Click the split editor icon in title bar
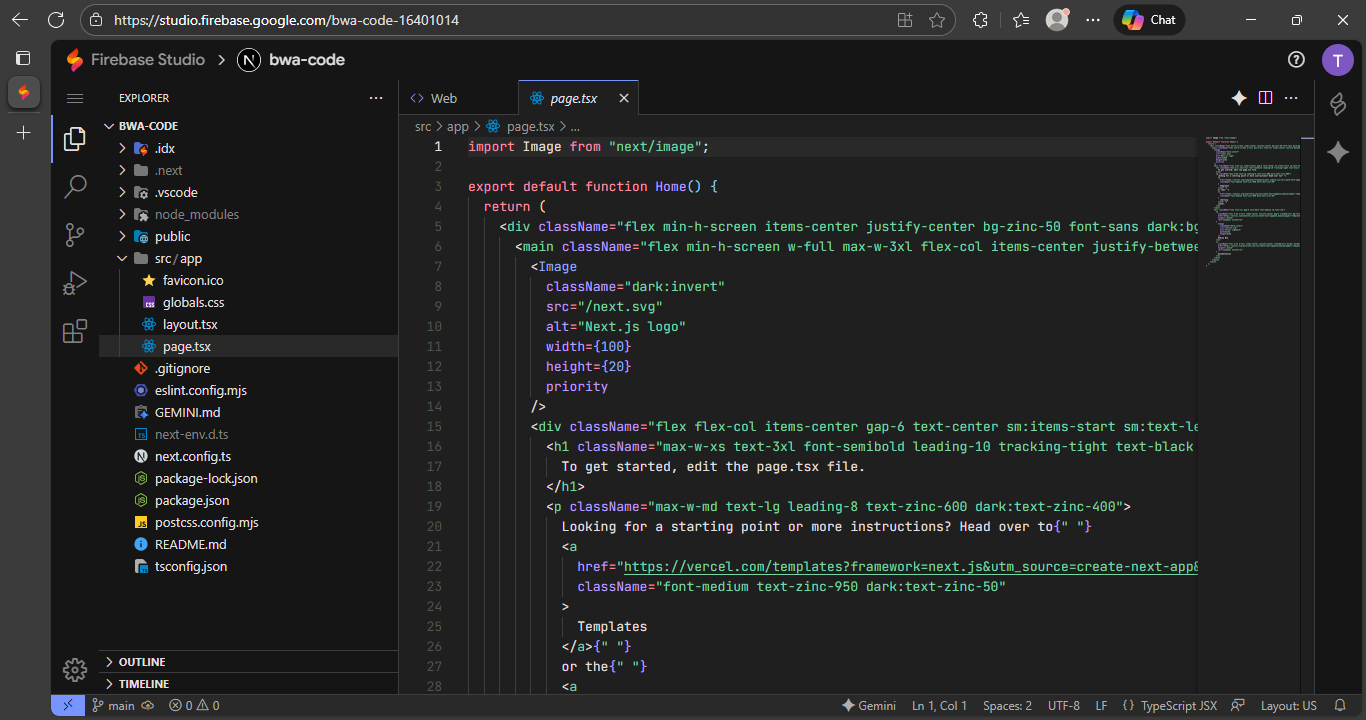 (x=1266, y=98)
